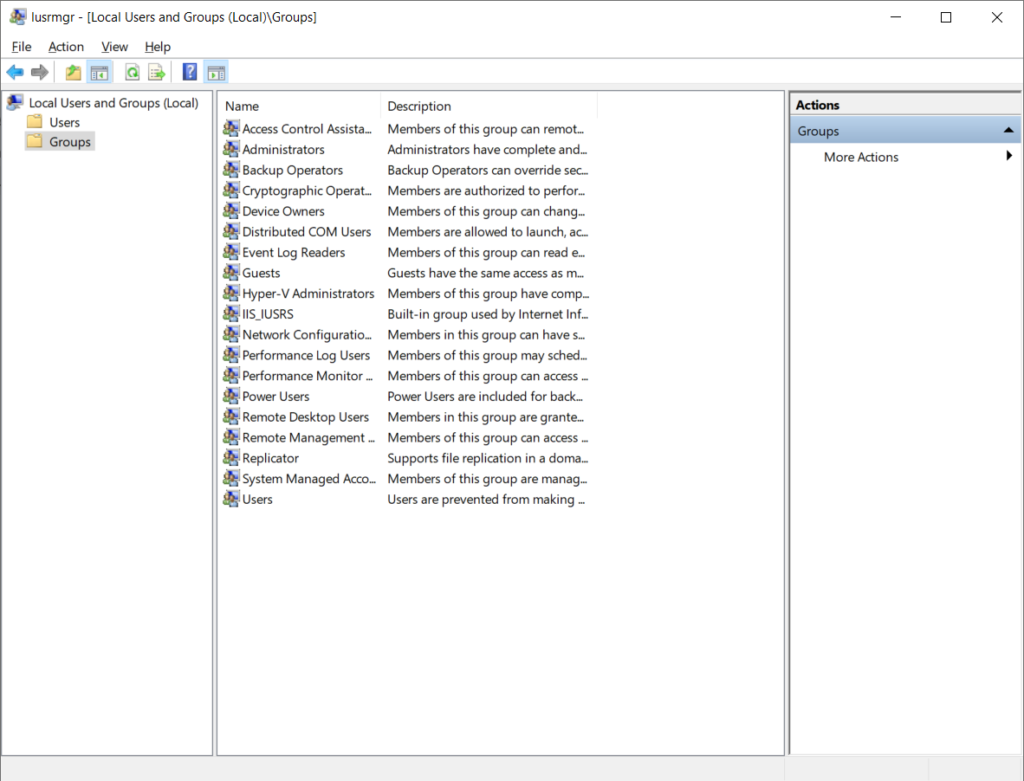1024x781 pixels.
Task: Open the View menu
Action: point(114,46)
